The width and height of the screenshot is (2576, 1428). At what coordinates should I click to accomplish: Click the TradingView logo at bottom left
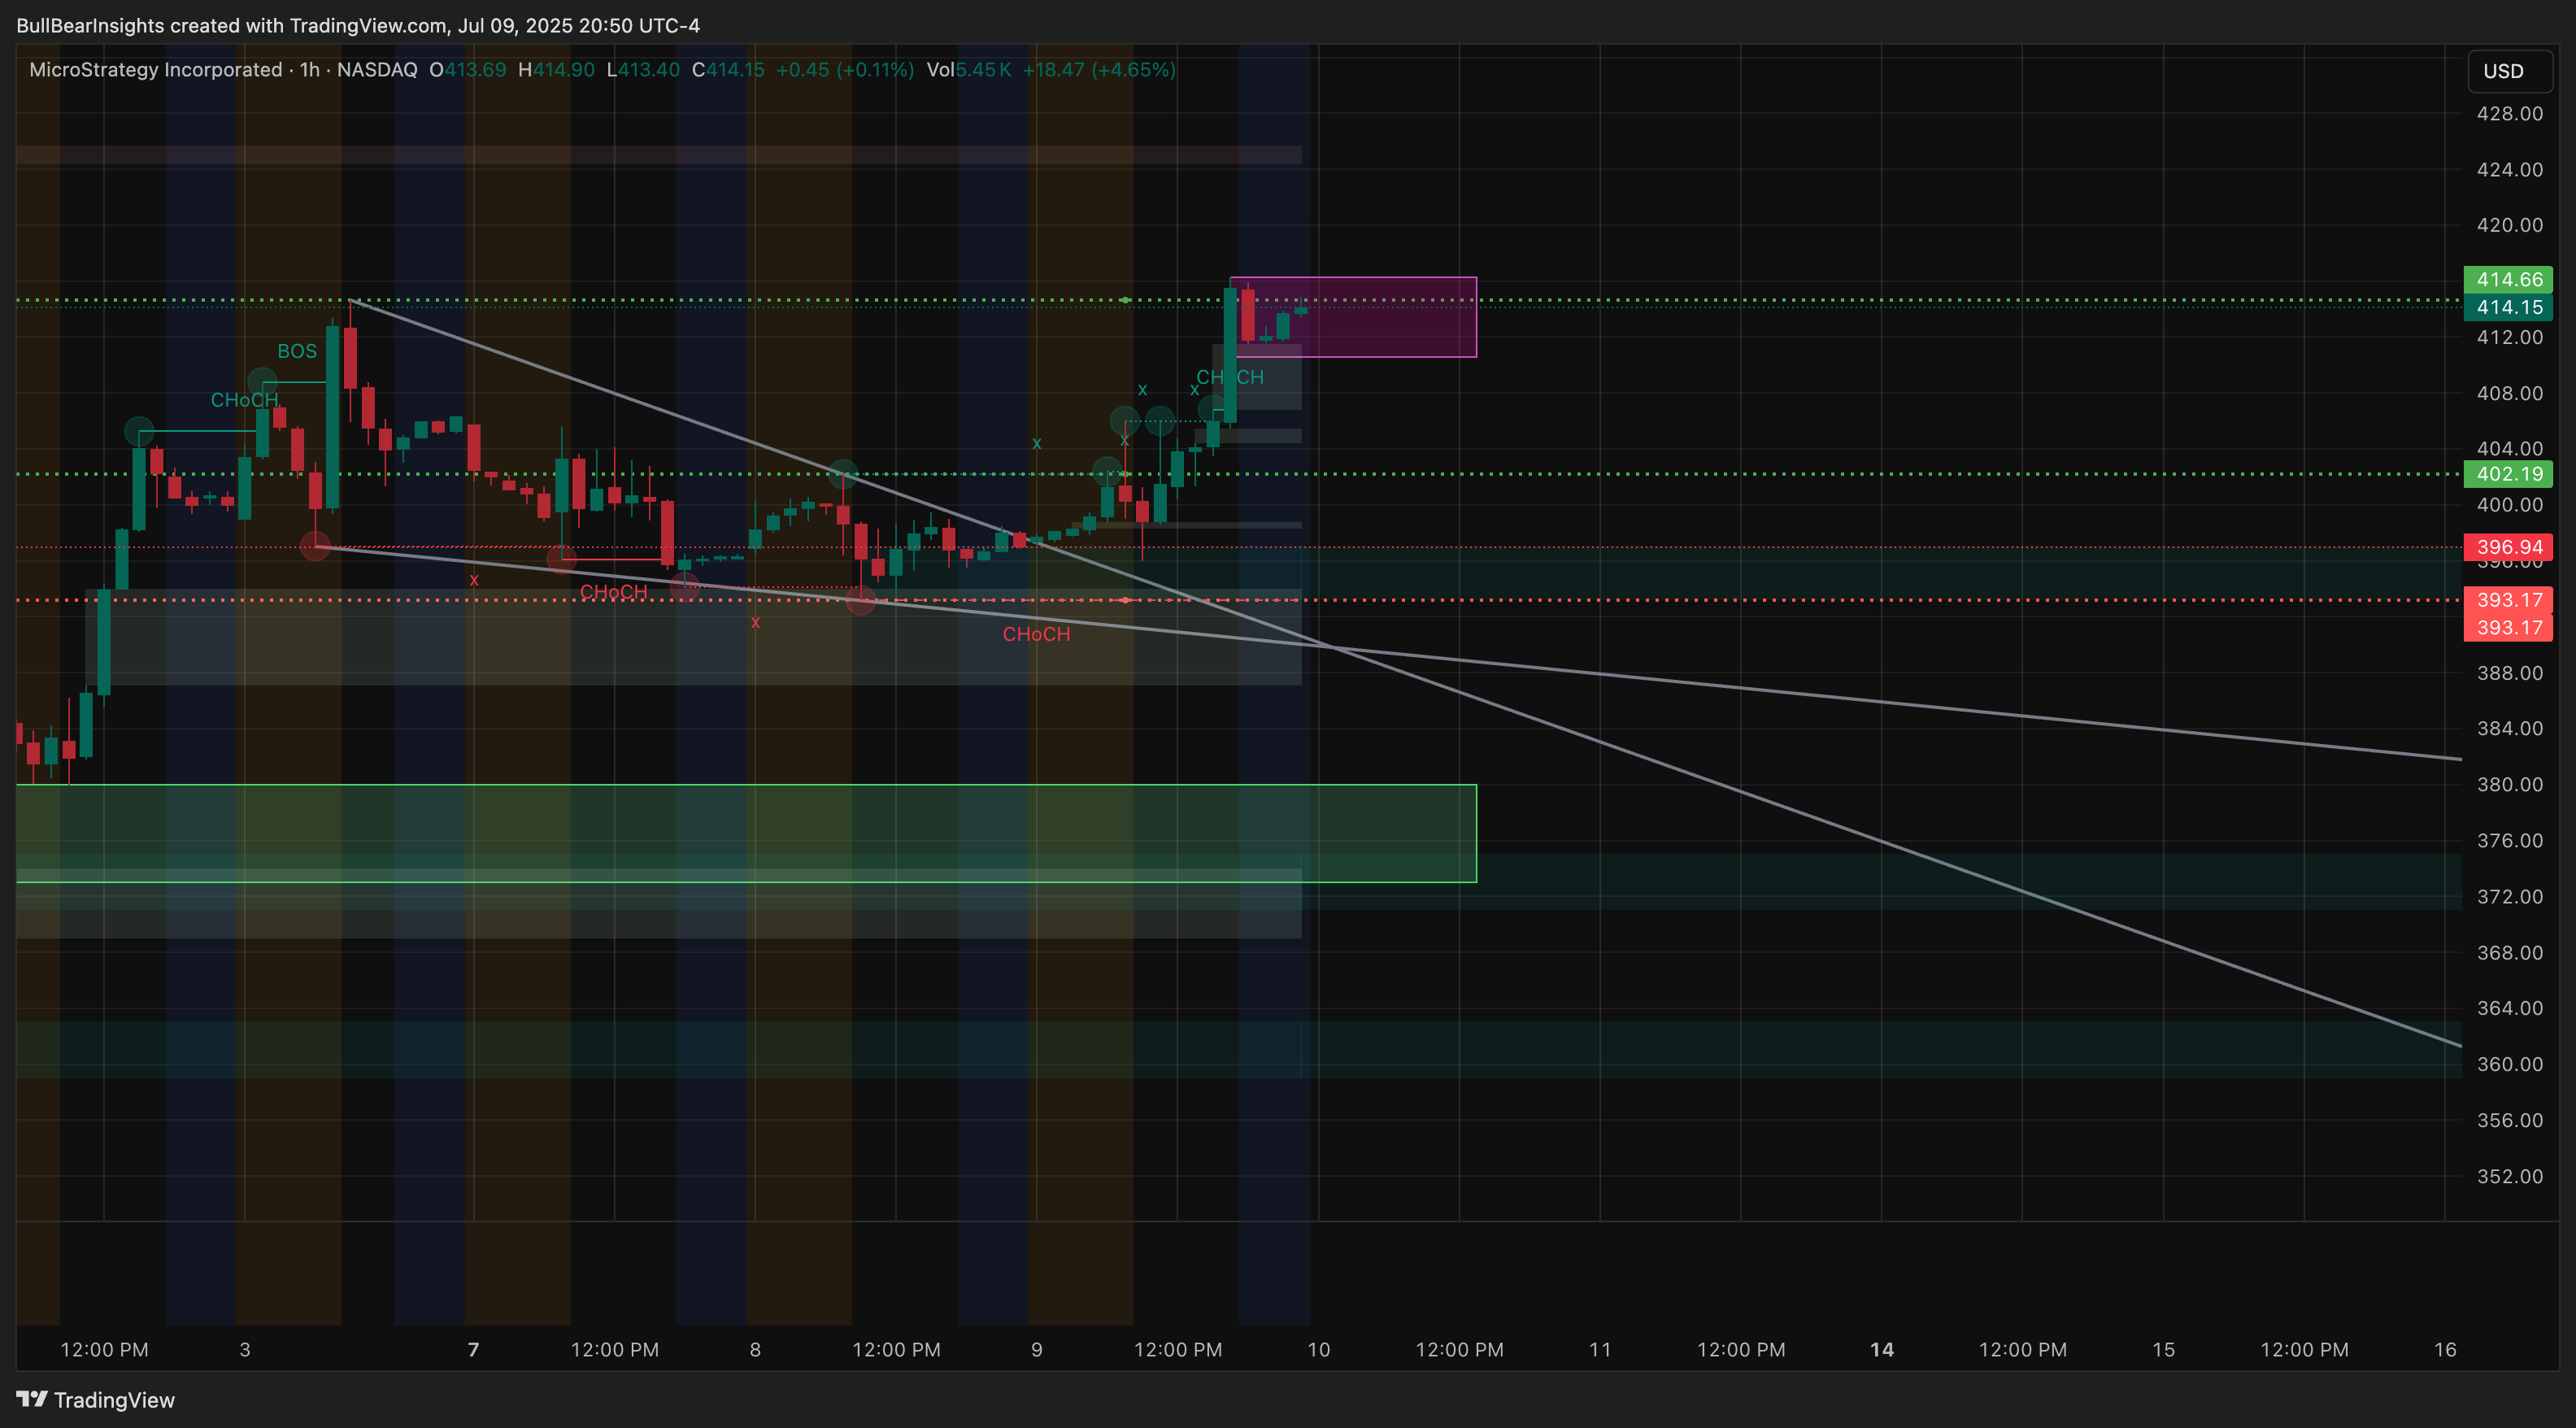[96, 1399]
